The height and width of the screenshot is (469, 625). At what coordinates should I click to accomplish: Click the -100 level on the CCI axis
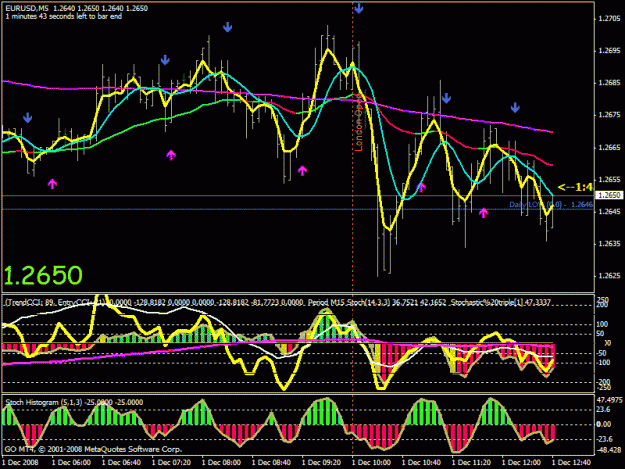click(x=603, y=363)
